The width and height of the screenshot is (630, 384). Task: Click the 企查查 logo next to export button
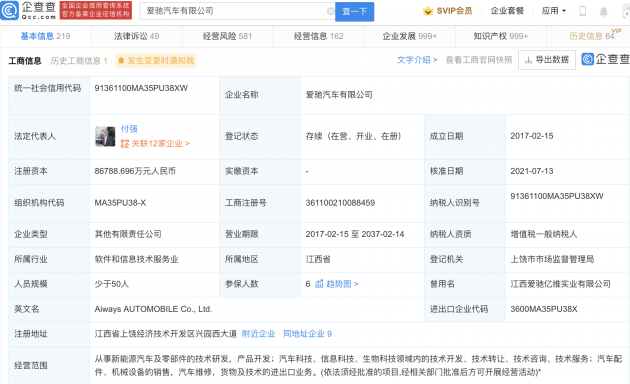click(605, 59)
